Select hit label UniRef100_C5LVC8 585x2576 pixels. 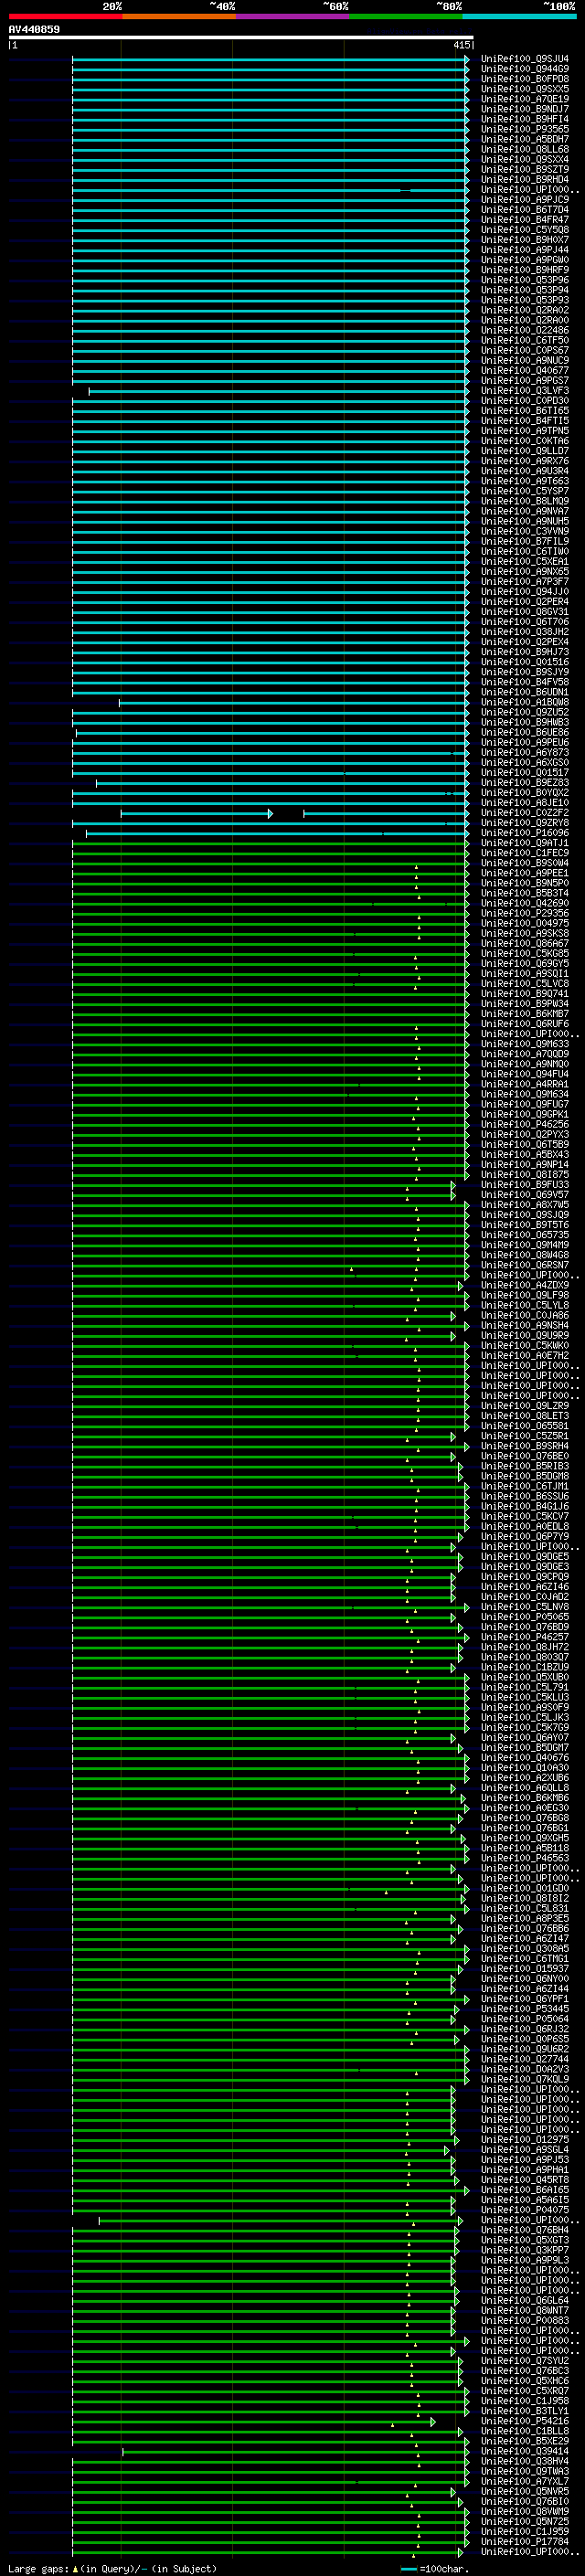pos(525,984)
